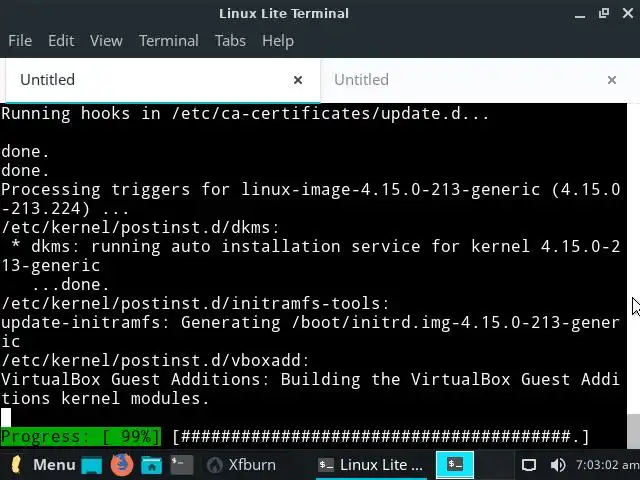
Task: Show the desktop from the taskbar
Action: click(x=92, y=466)
